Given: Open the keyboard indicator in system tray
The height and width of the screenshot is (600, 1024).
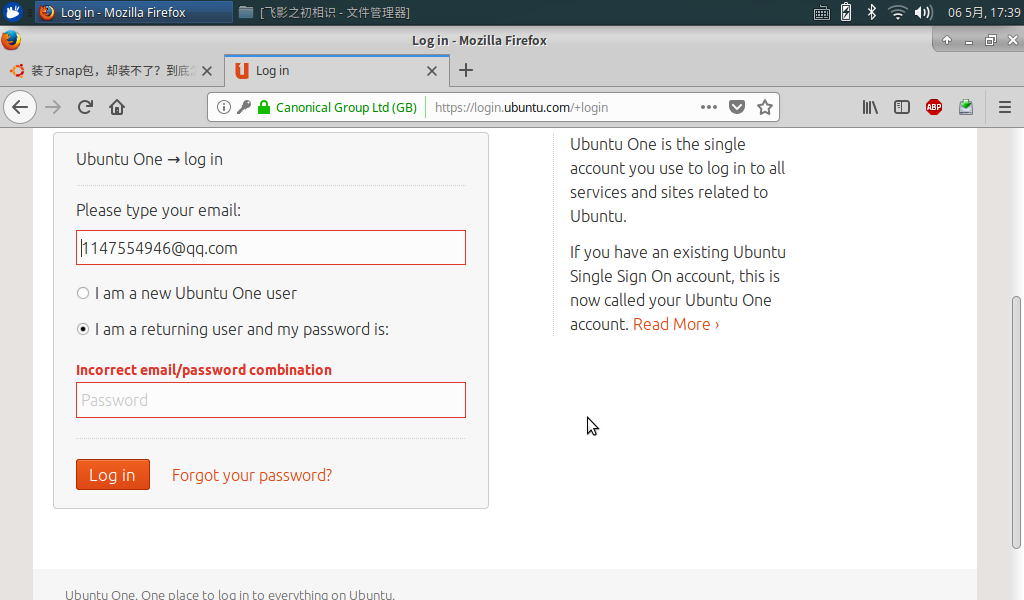Looking at the screenshot, I should pyautogui.click(x=822, y=12).
